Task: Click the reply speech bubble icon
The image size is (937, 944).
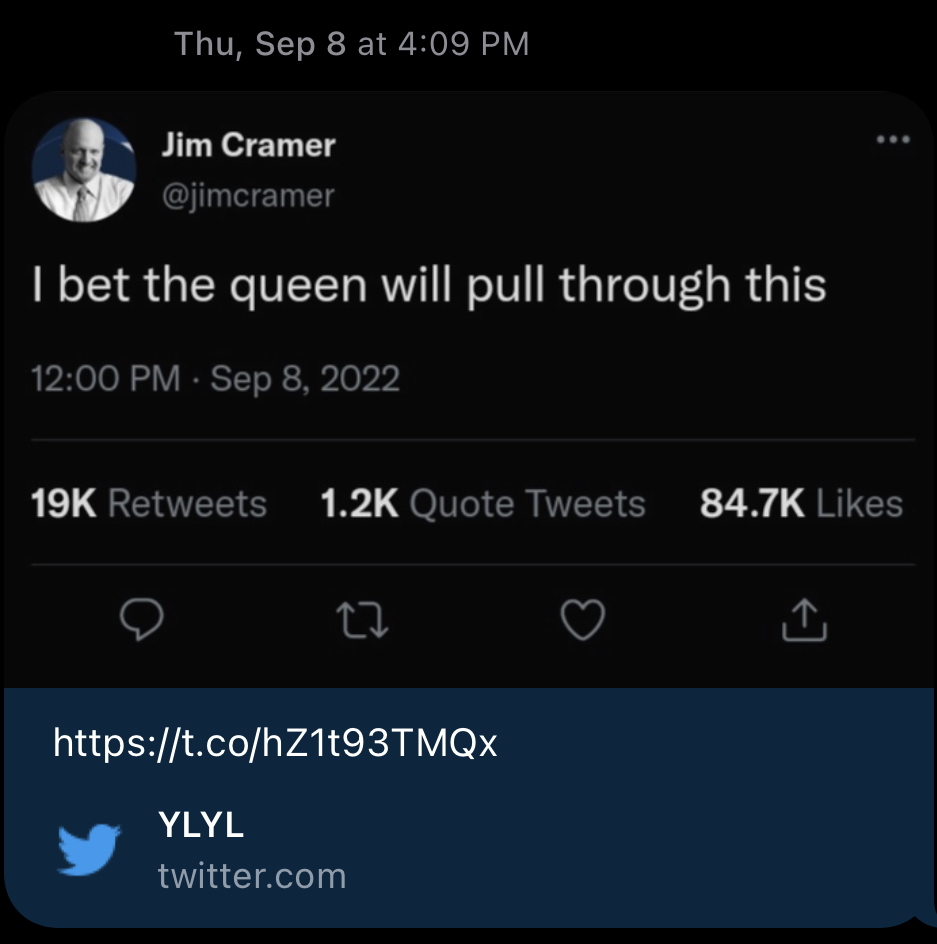Action: pyautogui.click(x=141, y=622)
